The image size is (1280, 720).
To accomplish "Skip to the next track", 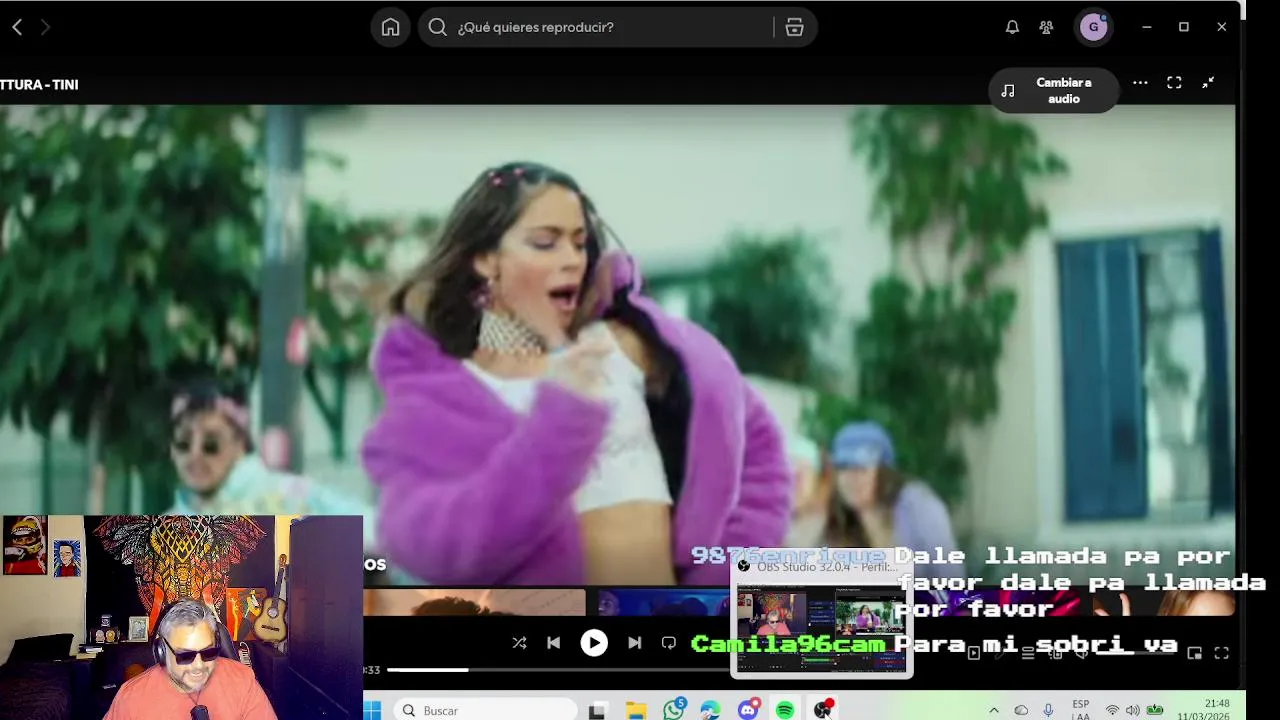I will [x=634, y=643].
